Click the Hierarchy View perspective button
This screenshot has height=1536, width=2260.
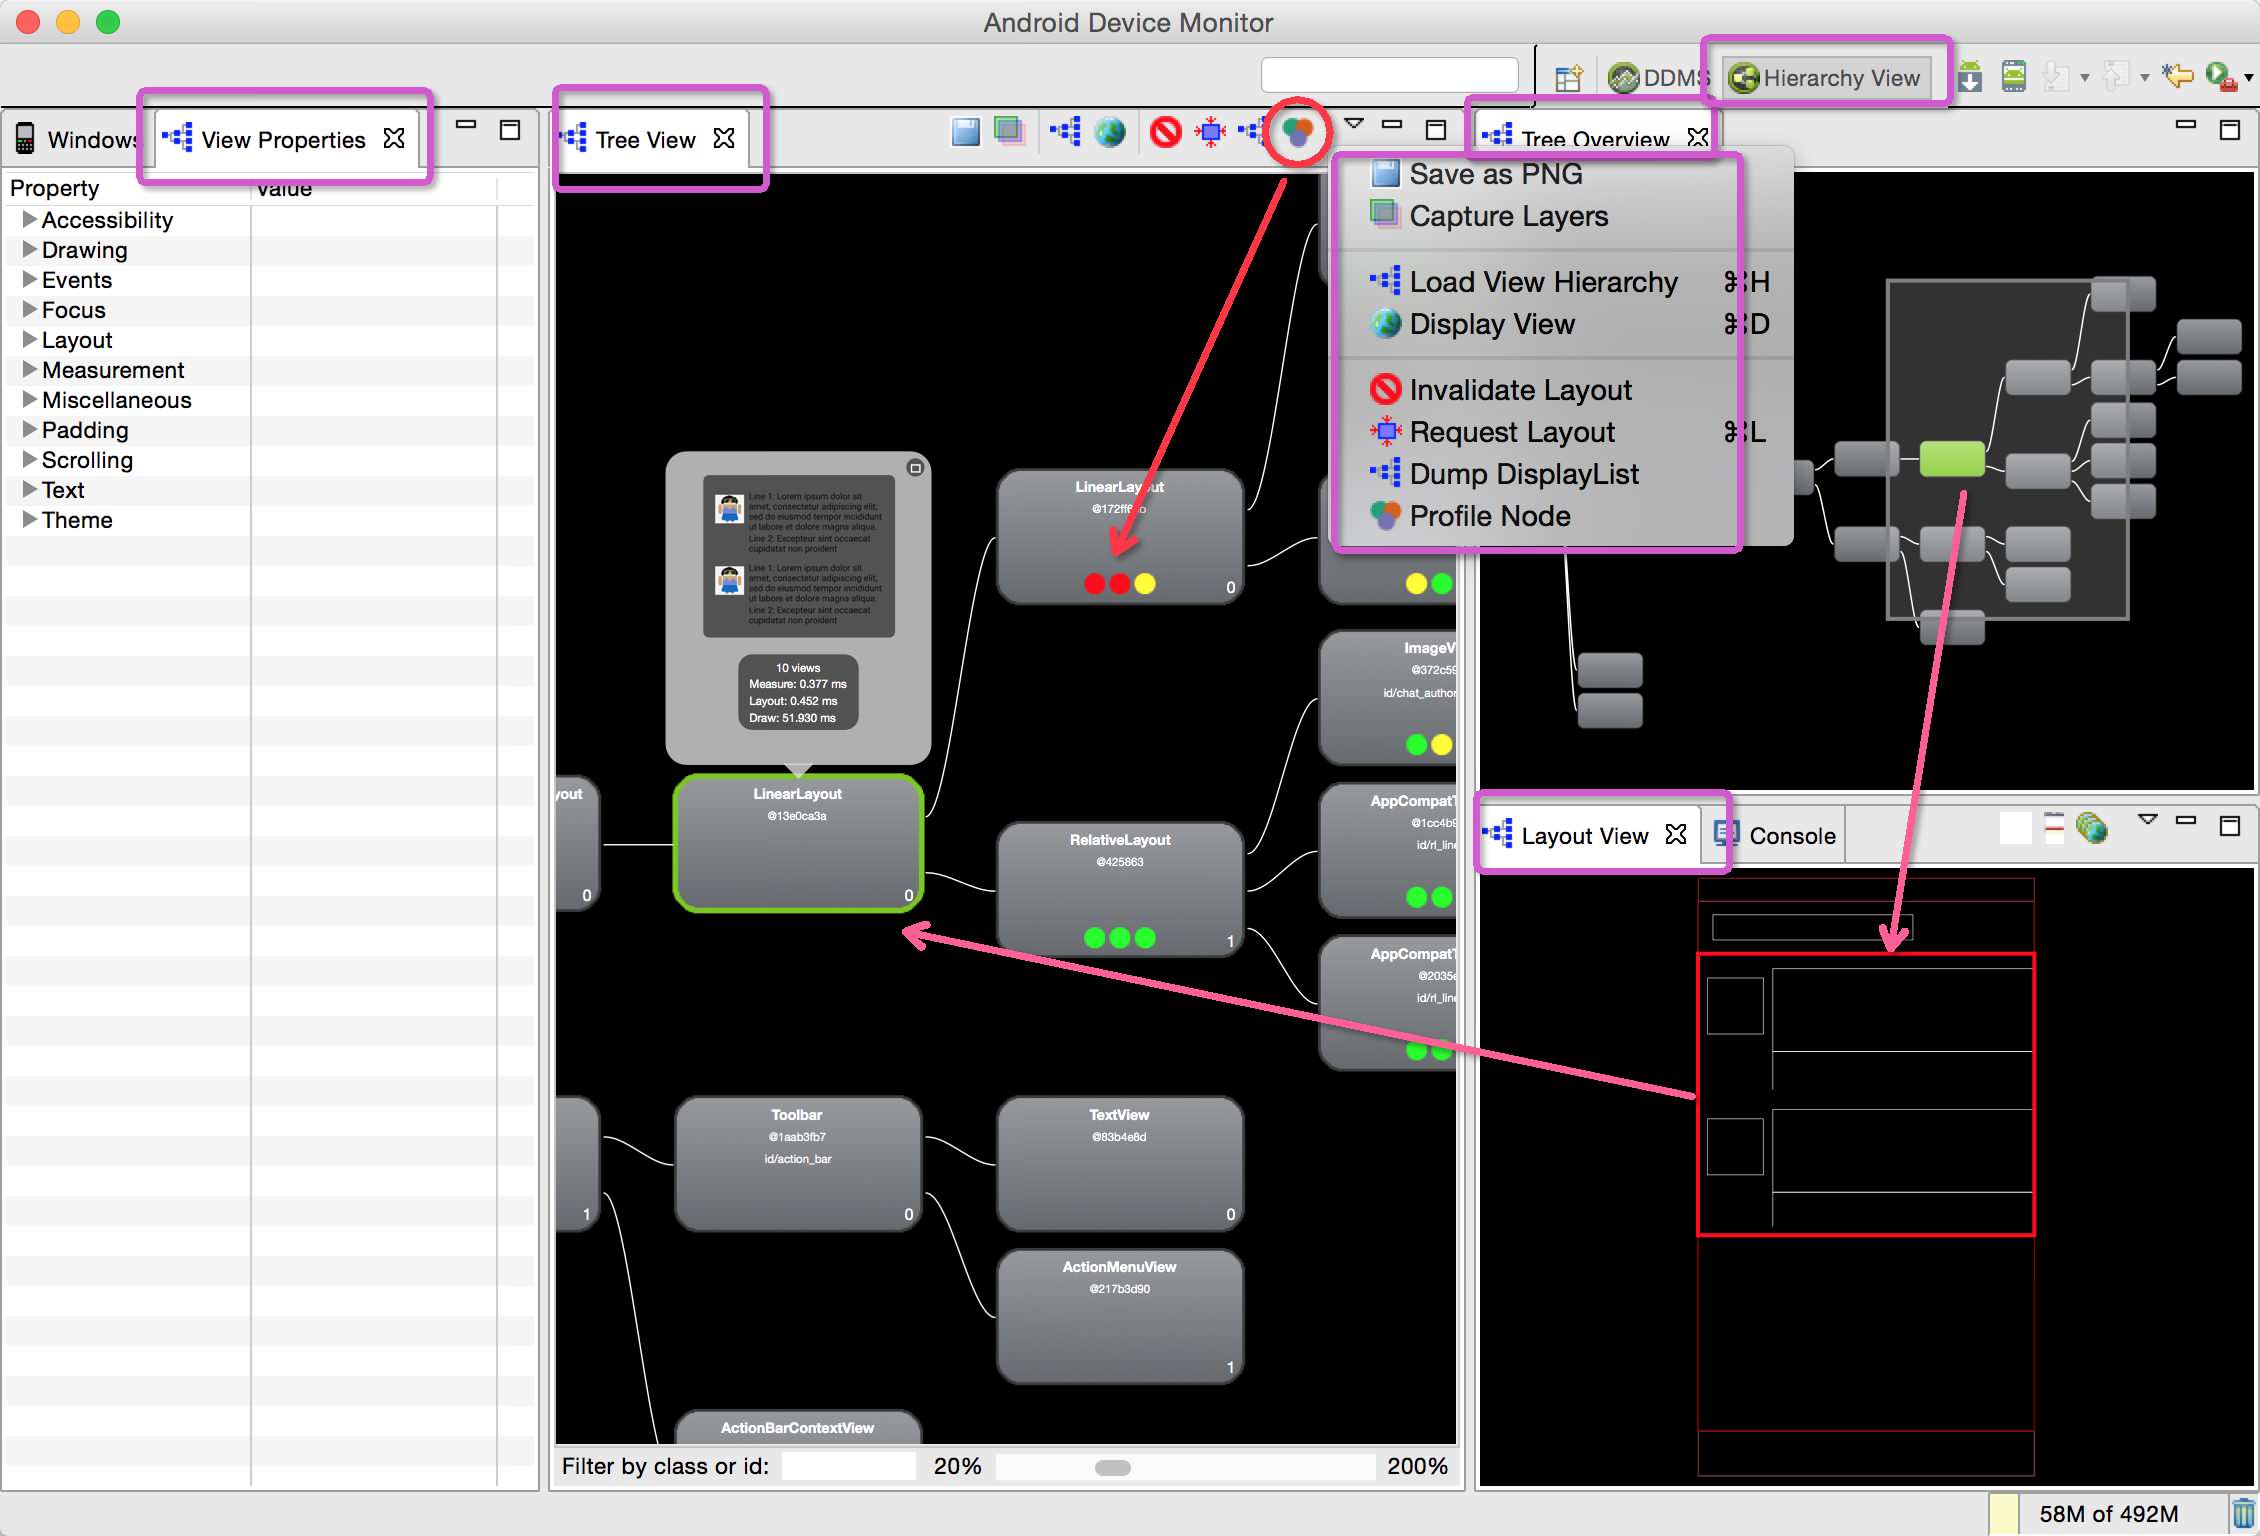pyautogui.click(x=1826, y=78)
